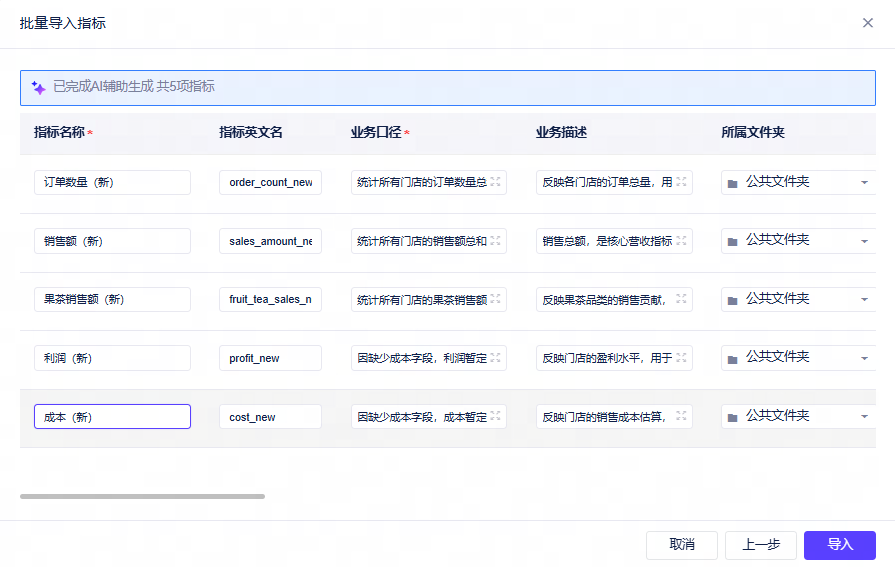Image resolution: width=895 pixels, height=567 pixels.
Task: Expand business description for 订单数量 row
Action: [x=681, y=182]
